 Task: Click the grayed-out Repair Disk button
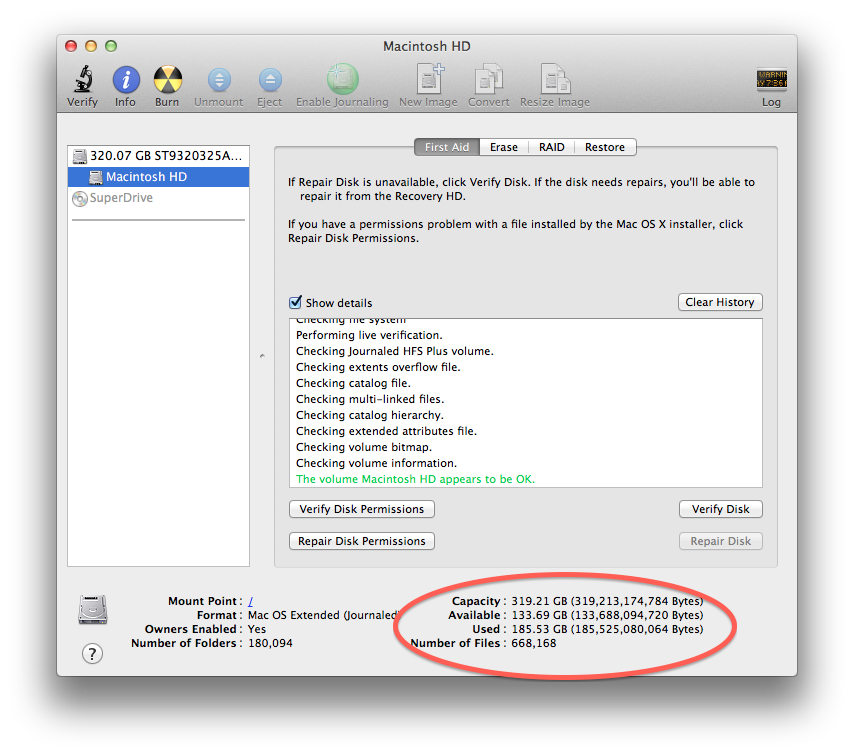click(721, 541)
